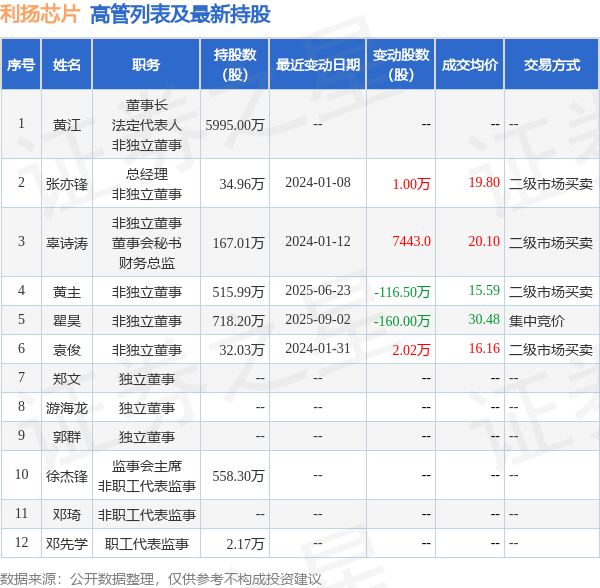
Task: Click holdings value 34.96万
Action: pyautogui.click(x=241, y=184)
